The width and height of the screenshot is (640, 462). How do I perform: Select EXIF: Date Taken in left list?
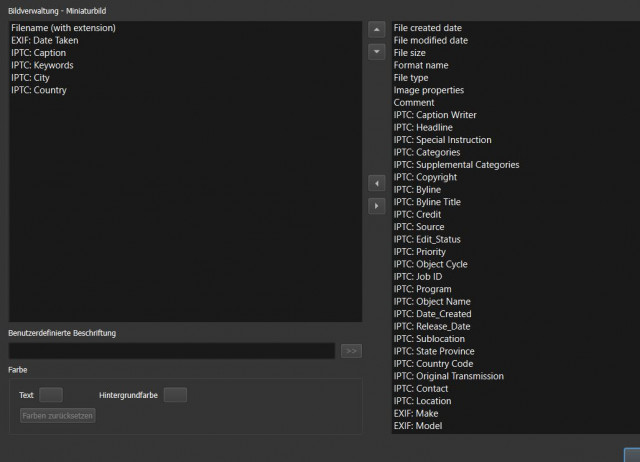pyautogui.click(x=45, y=40)
